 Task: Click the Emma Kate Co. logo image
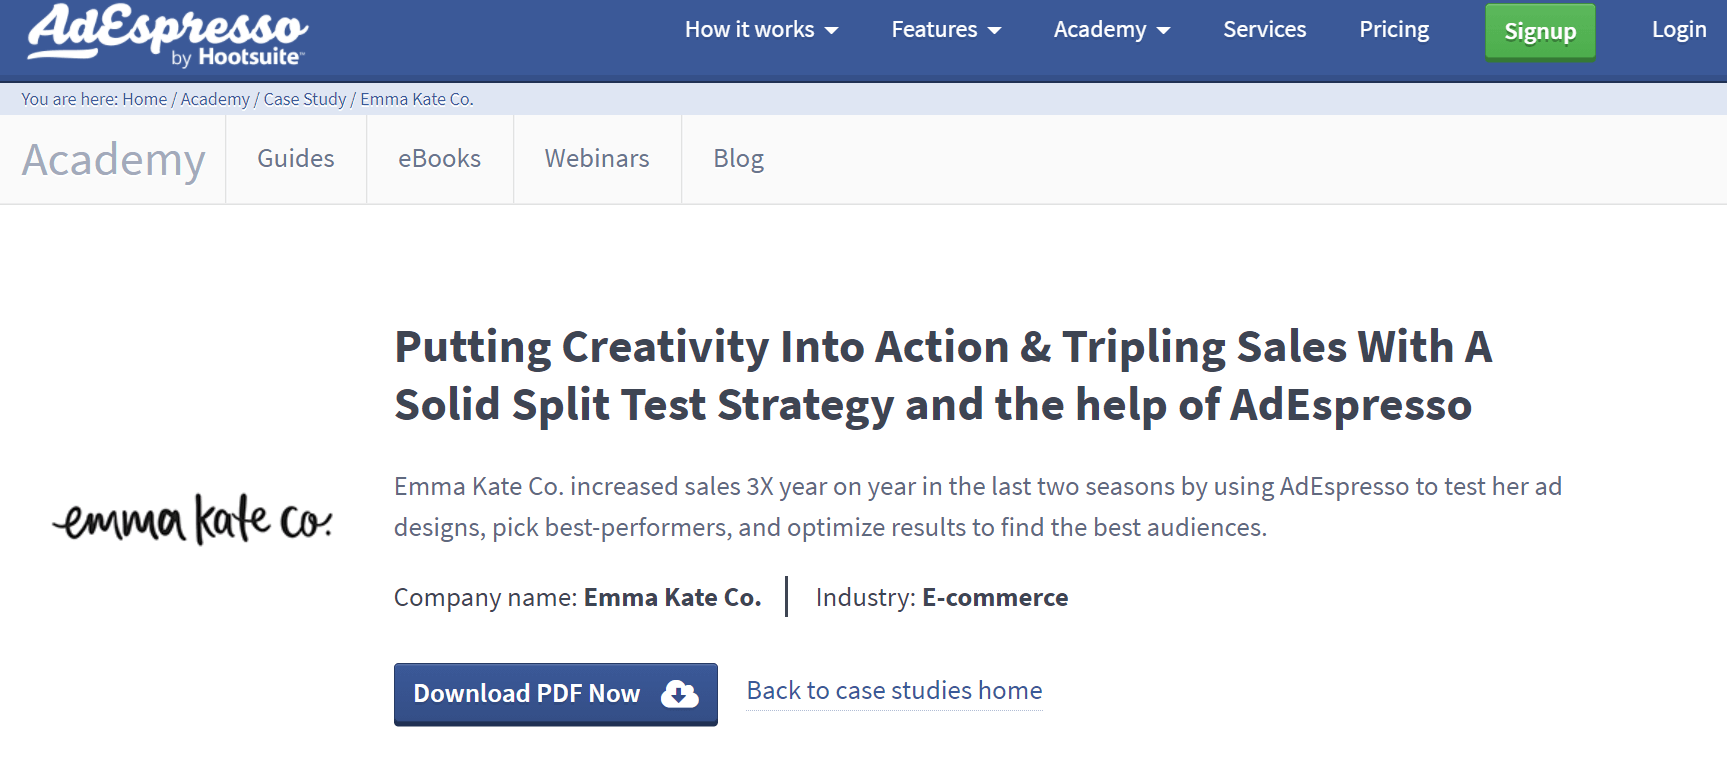tap(192, 519)
